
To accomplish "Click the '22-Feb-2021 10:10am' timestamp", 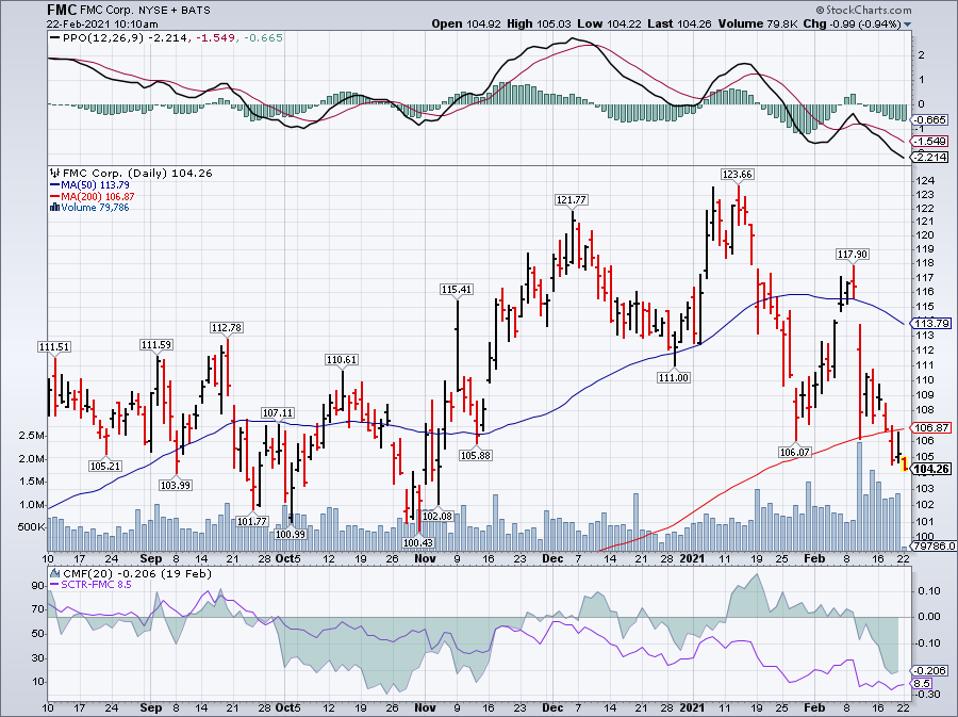I will (103, 24).
